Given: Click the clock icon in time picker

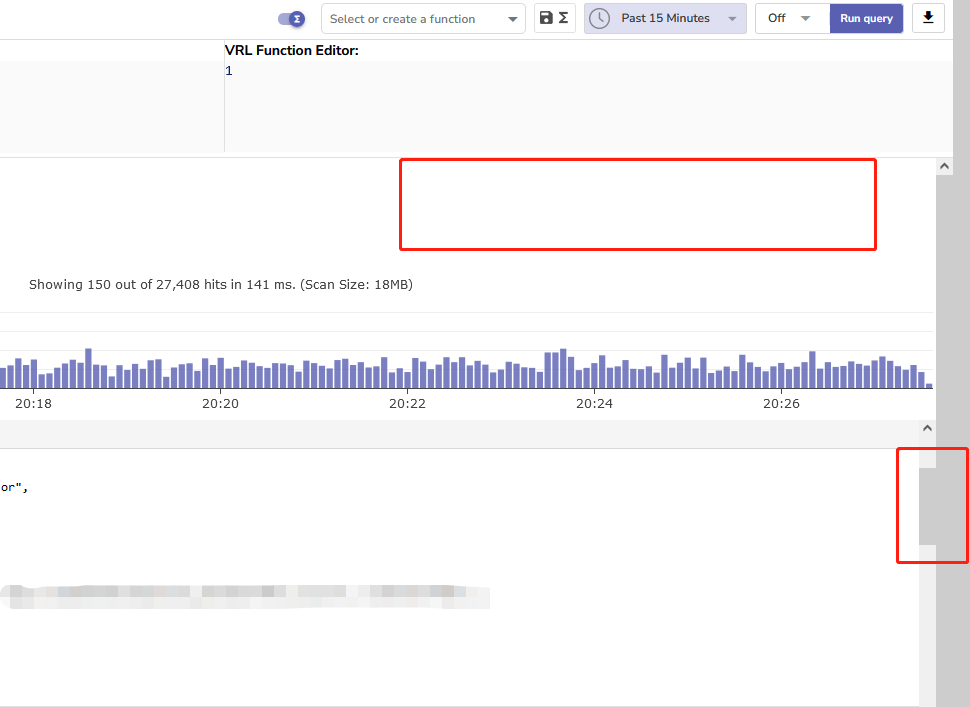Looking at the screenshot, I should coord(600,18).
